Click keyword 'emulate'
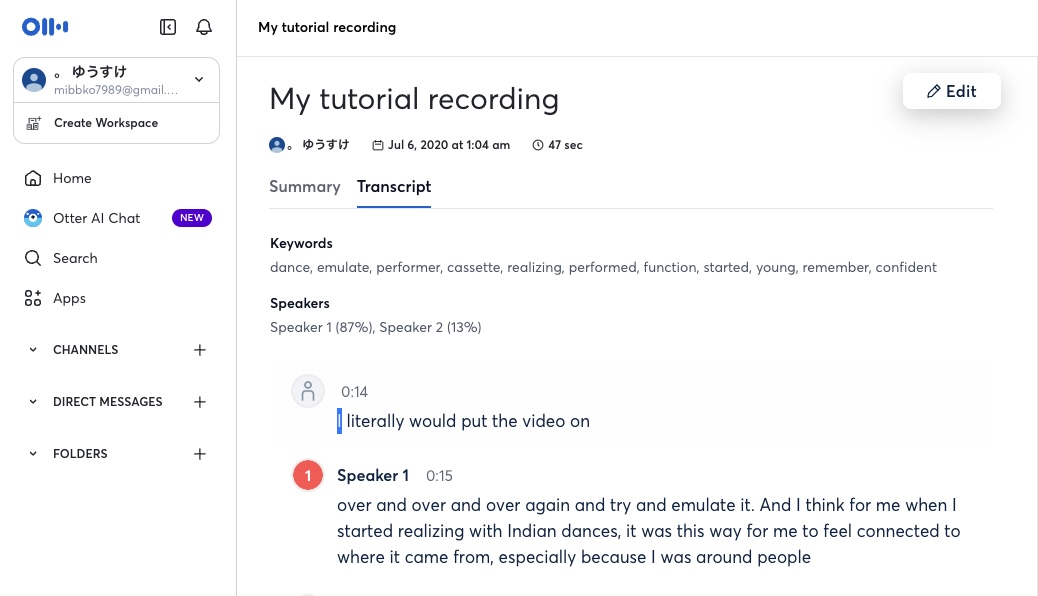 pyautogui.click(x=343, y=267)
